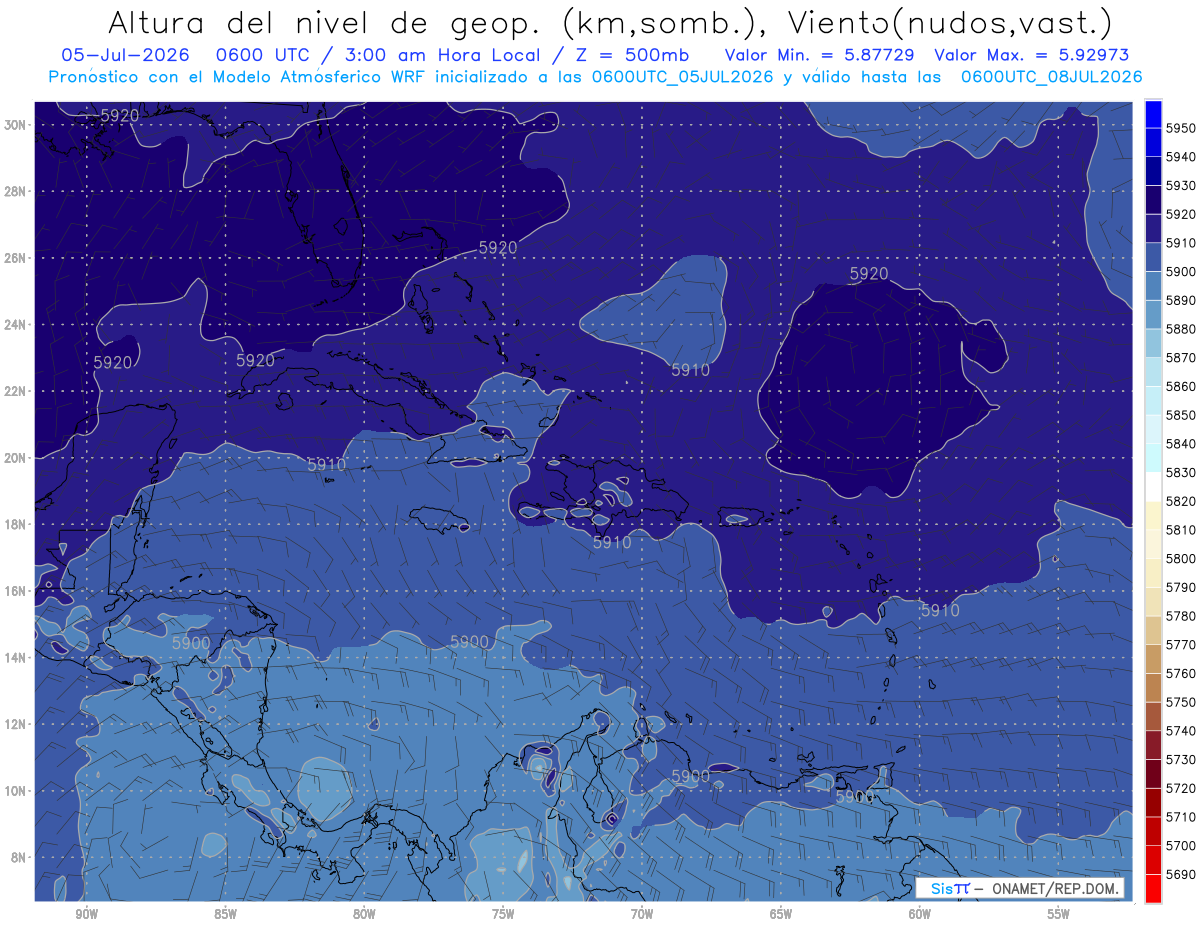Click the "28N" latitude axis label
This screenshot has height=927, width=1200.
pyautogui.click(x=16, y=191)
